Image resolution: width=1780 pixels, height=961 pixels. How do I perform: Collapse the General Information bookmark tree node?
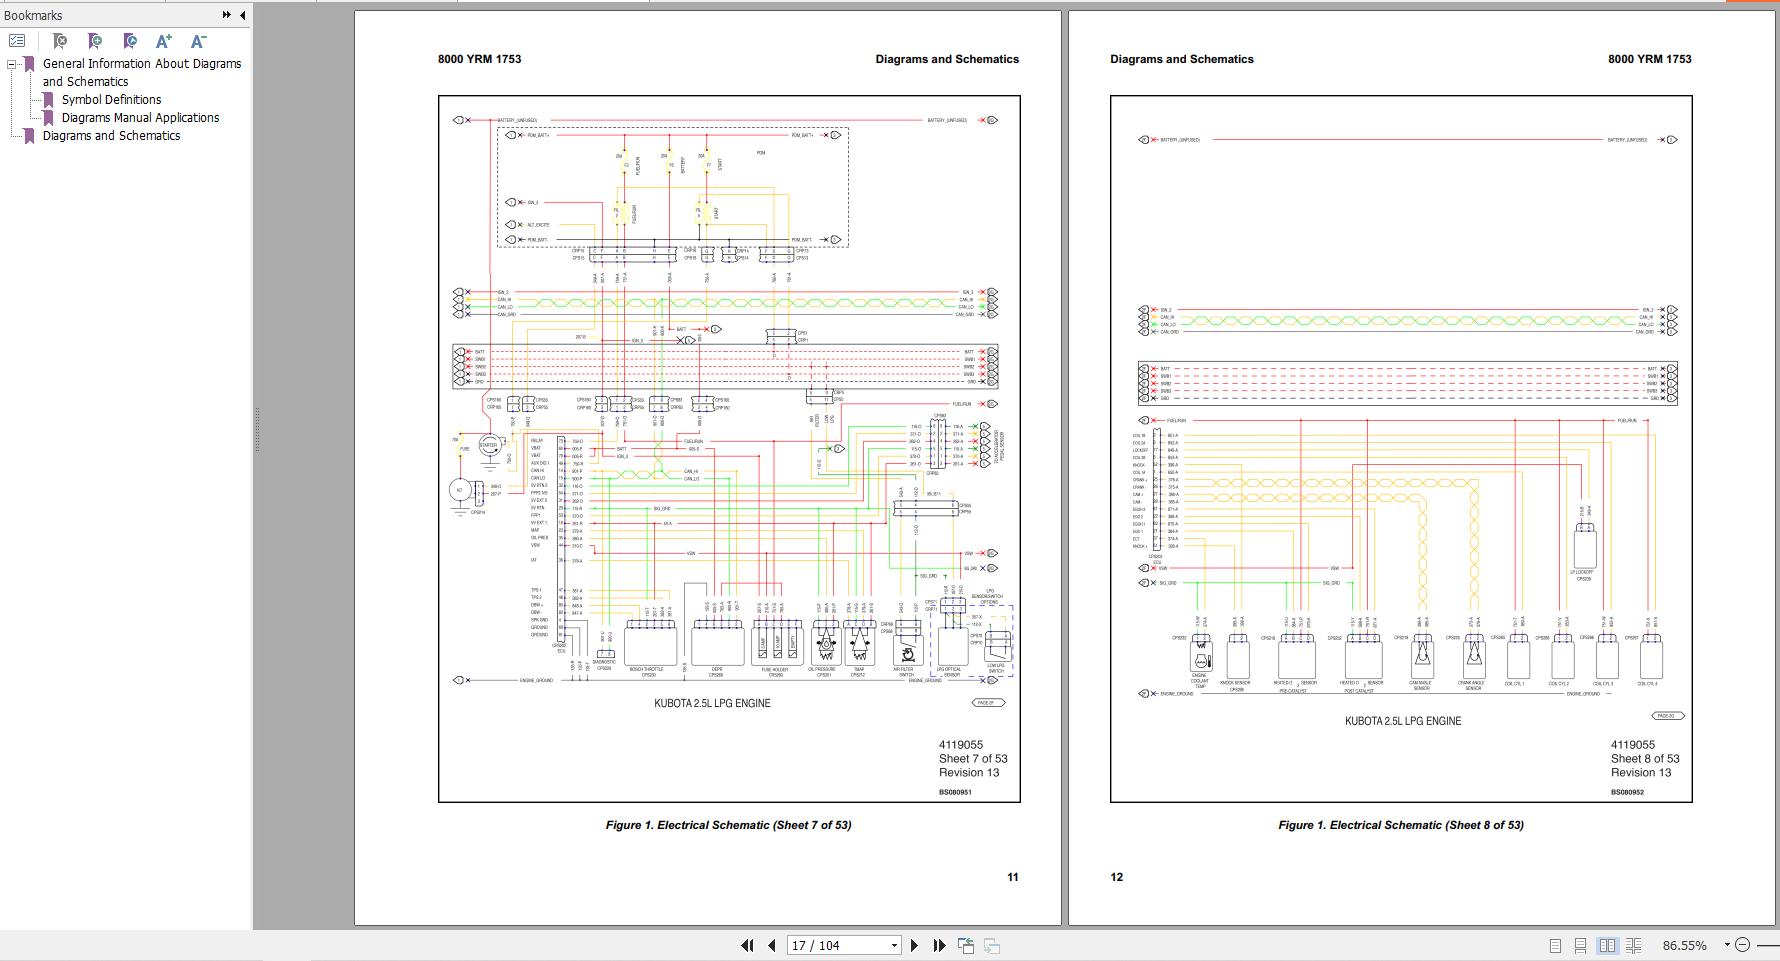tap(12, 64)
